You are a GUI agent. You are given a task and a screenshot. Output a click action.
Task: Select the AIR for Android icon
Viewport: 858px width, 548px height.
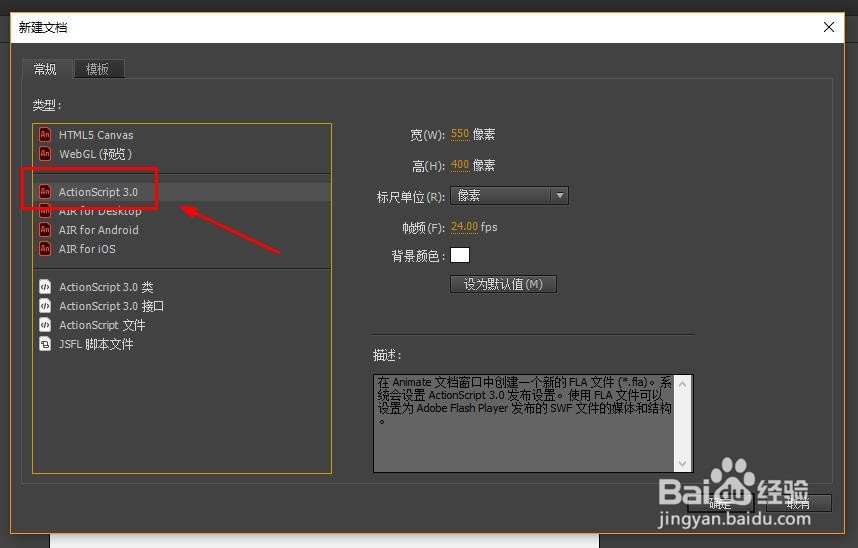[x=45, y=229]
